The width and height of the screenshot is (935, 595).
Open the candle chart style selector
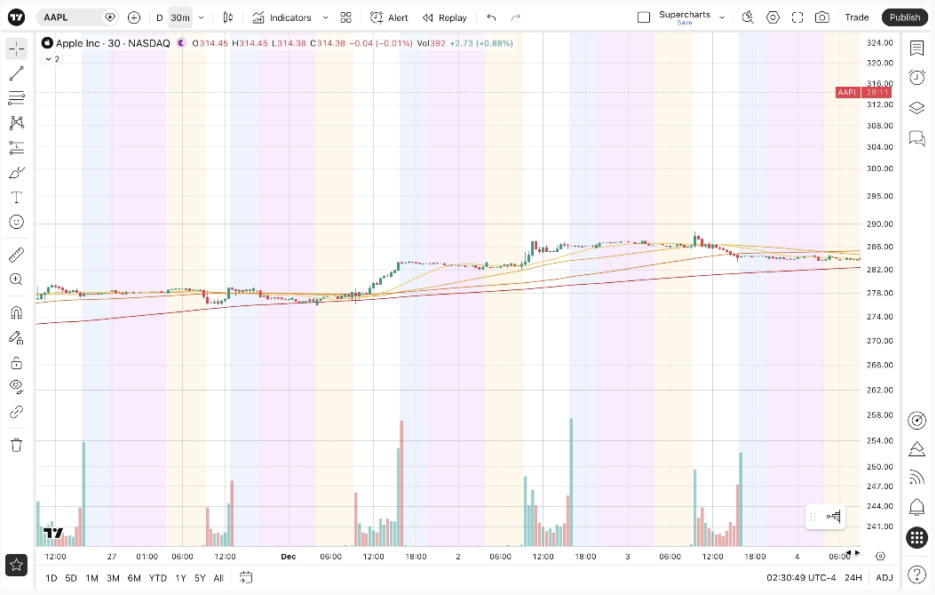pos(228,17)
